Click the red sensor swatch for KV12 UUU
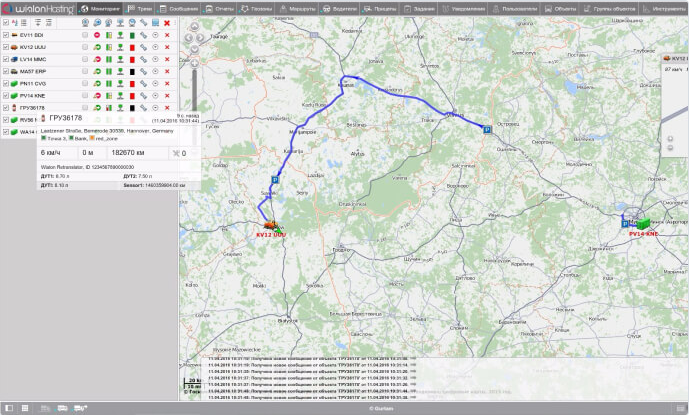The width and height of the screenshot is (690, 415). pyautogui.click(x=132, y=47)
